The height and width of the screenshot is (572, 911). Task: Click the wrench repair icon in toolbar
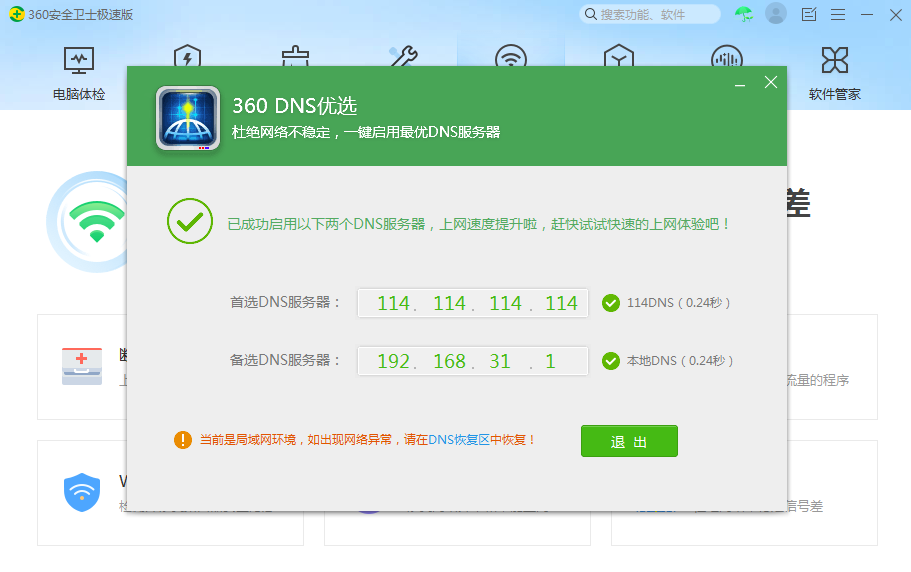[403, 56]
